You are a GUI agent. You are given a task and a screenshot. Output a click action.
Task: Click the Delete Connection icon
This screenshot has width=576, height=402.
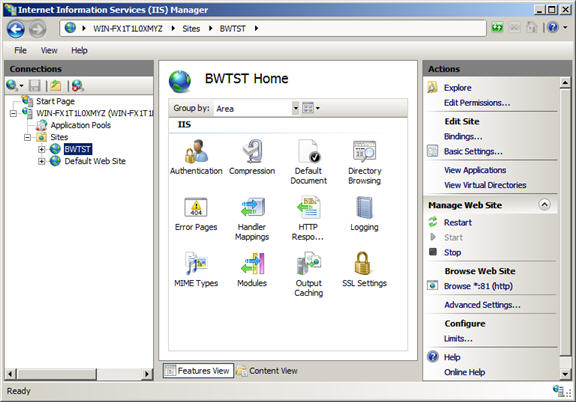78,86
